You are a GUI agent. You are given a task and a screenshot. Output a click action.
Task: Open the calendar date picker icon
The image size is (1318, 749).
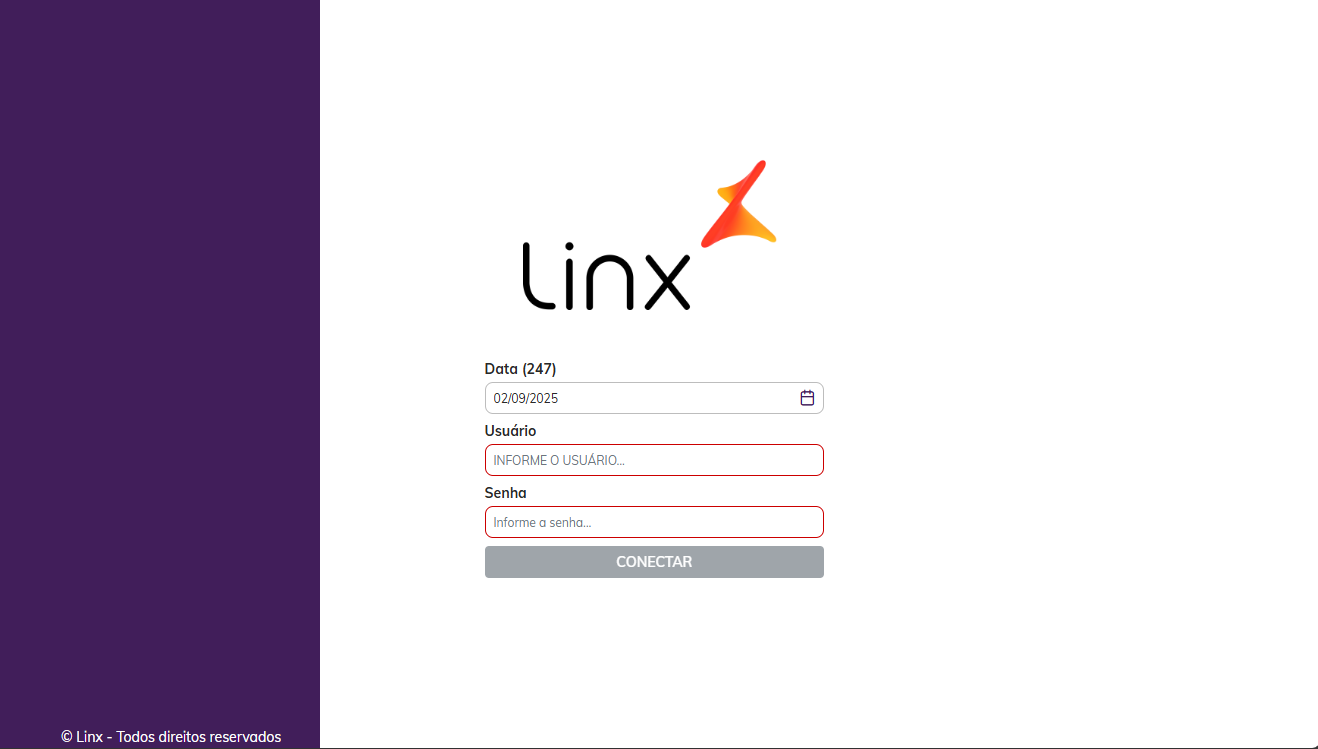coord(807,398)
